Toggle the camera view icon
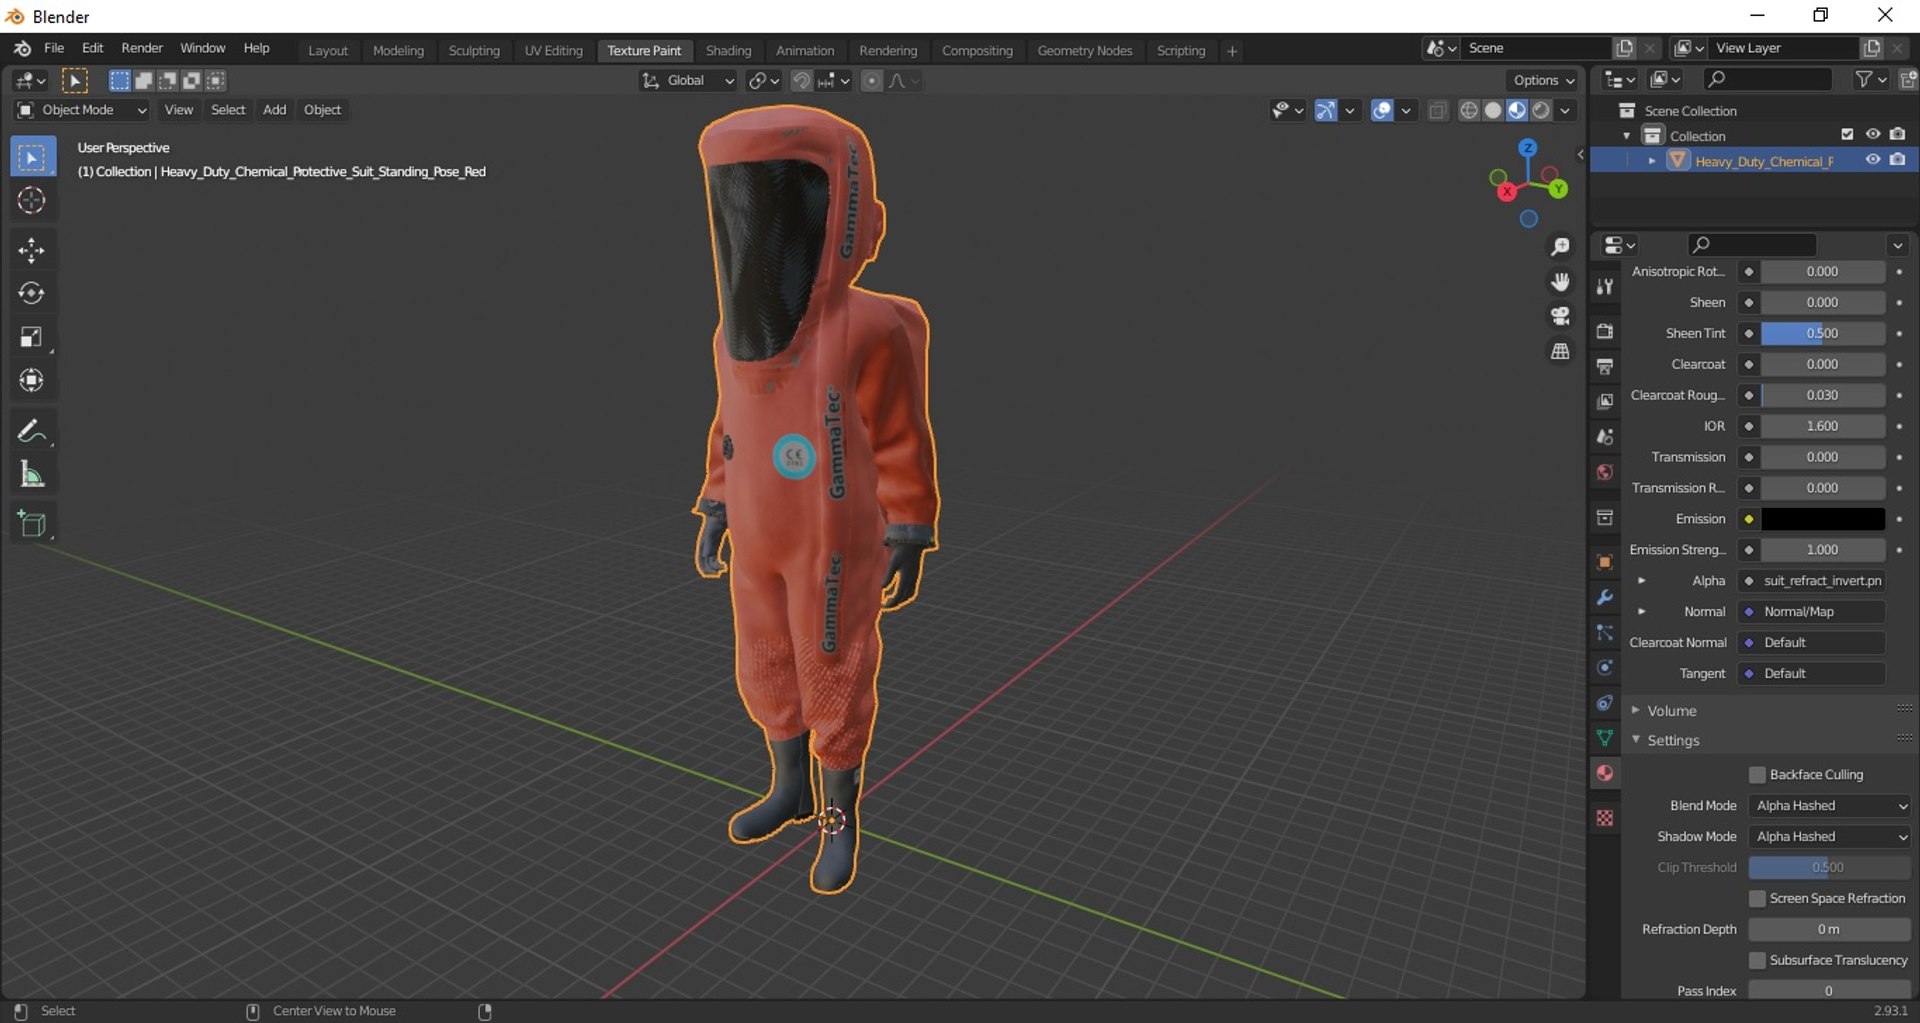 click(x=1560, y=317)
